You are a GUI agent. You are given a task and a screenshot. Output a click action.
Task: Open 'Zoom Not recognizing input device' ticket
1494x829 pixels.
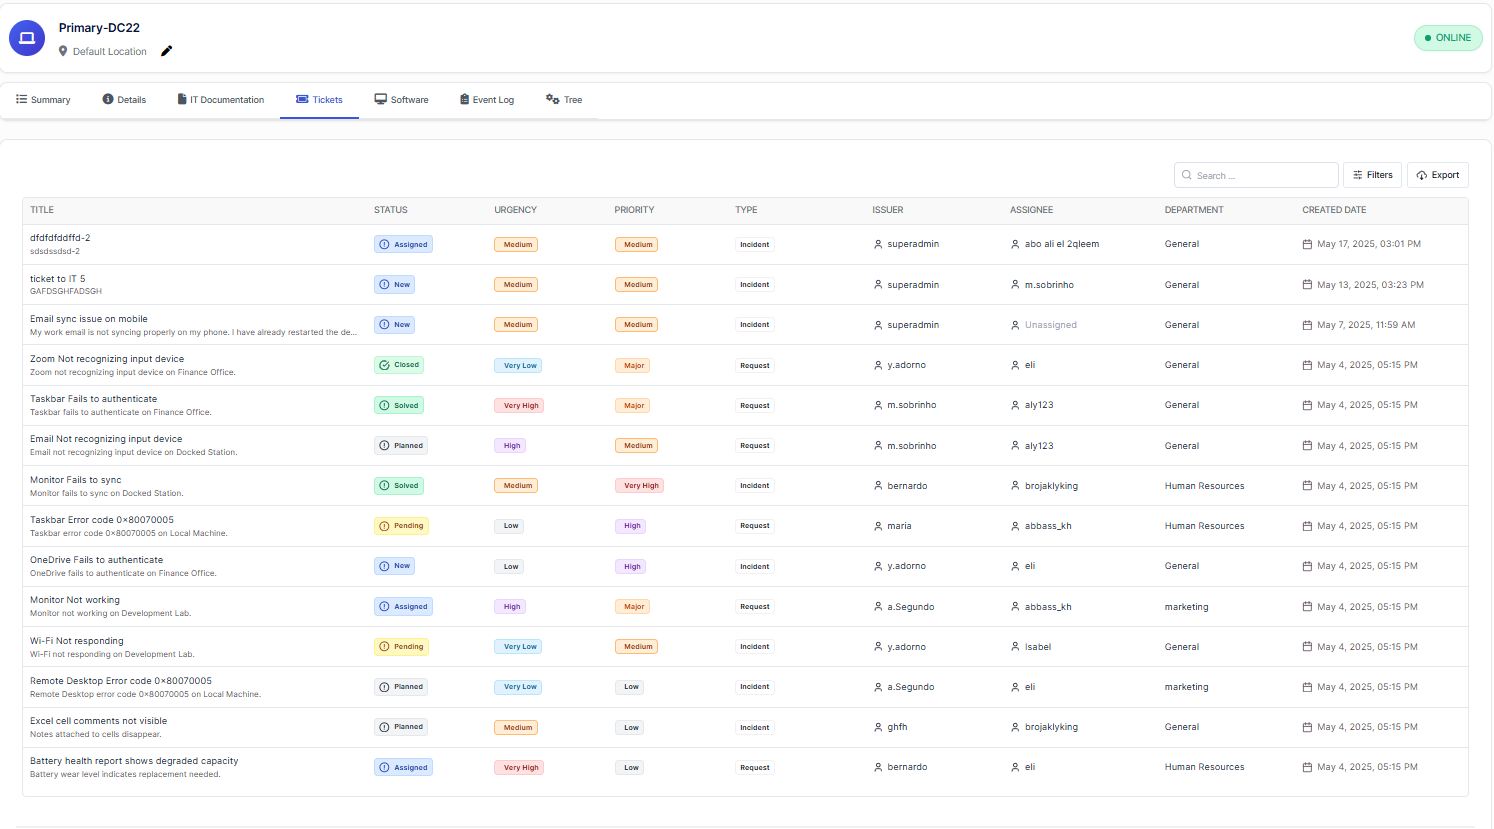[107, 359]
